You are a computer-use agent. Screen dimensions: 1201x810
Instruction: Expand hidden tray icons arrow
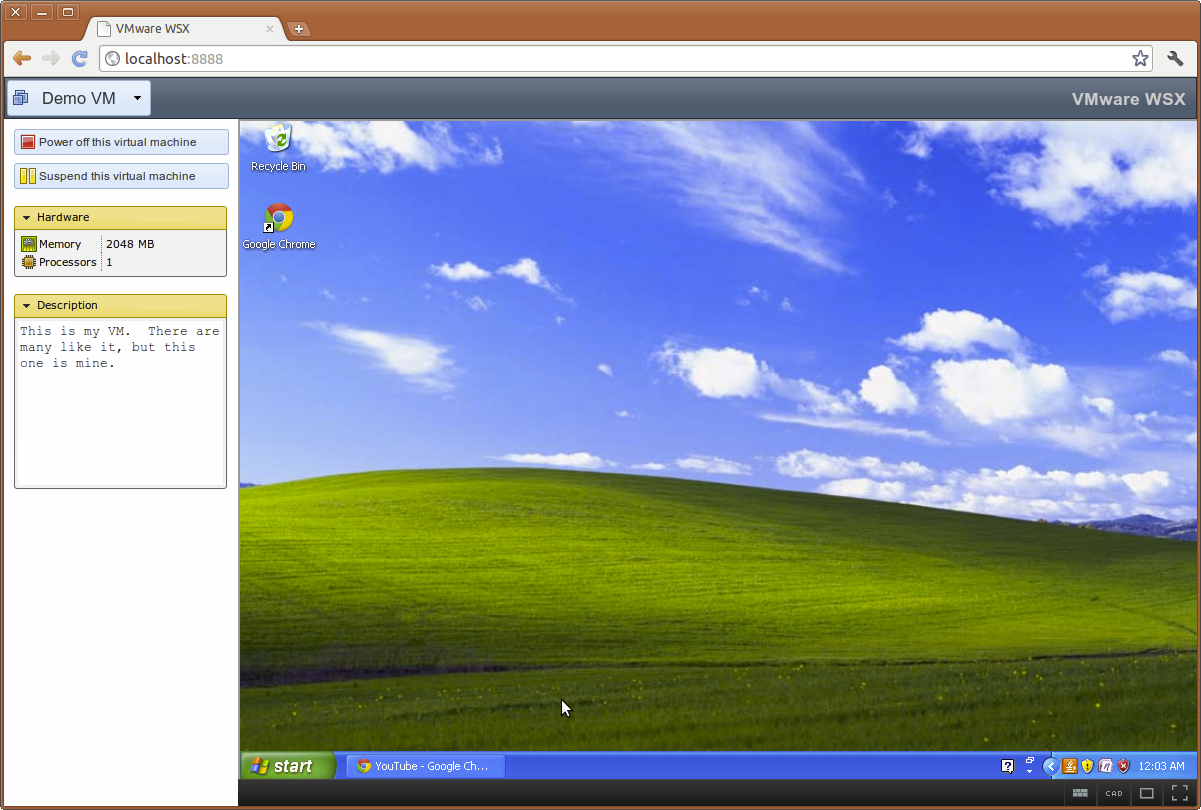point(1050,766)
